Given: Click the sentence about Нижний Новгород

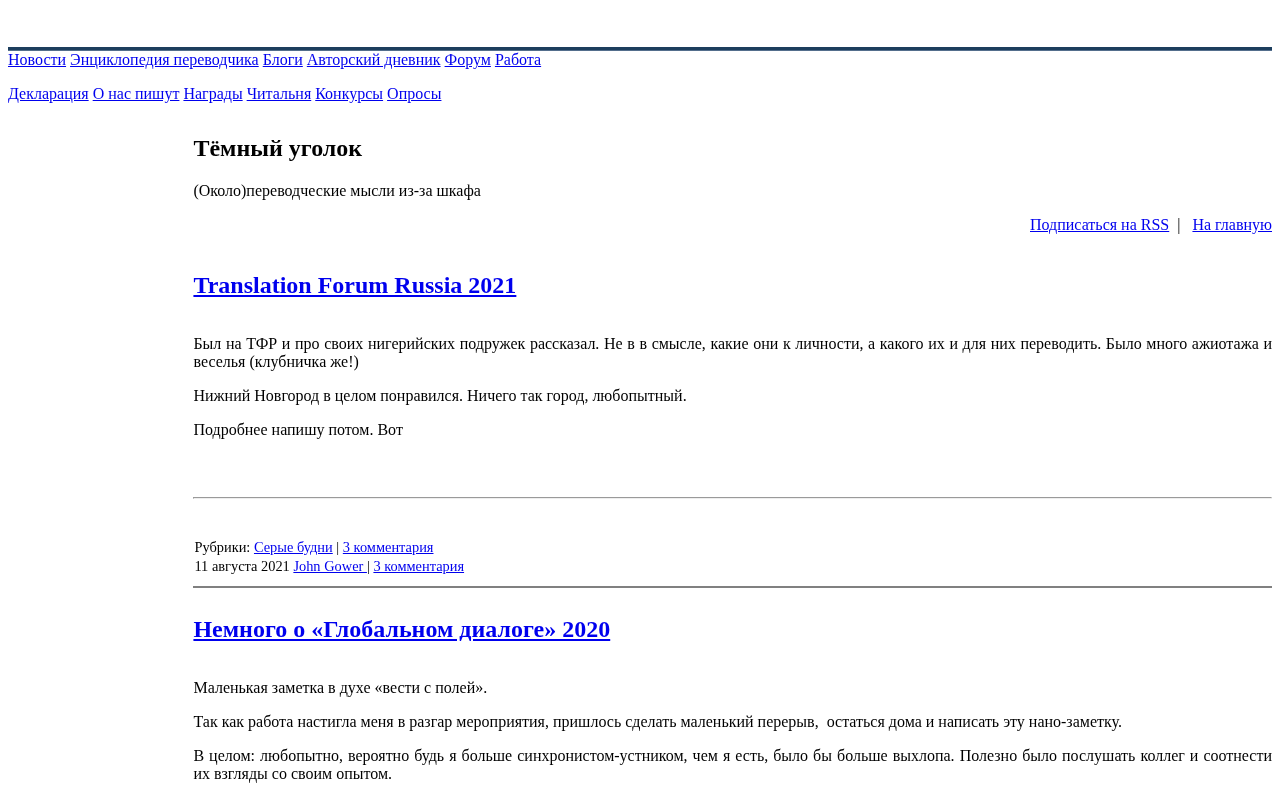Looking at the screenshot, I should coord(440,396).
